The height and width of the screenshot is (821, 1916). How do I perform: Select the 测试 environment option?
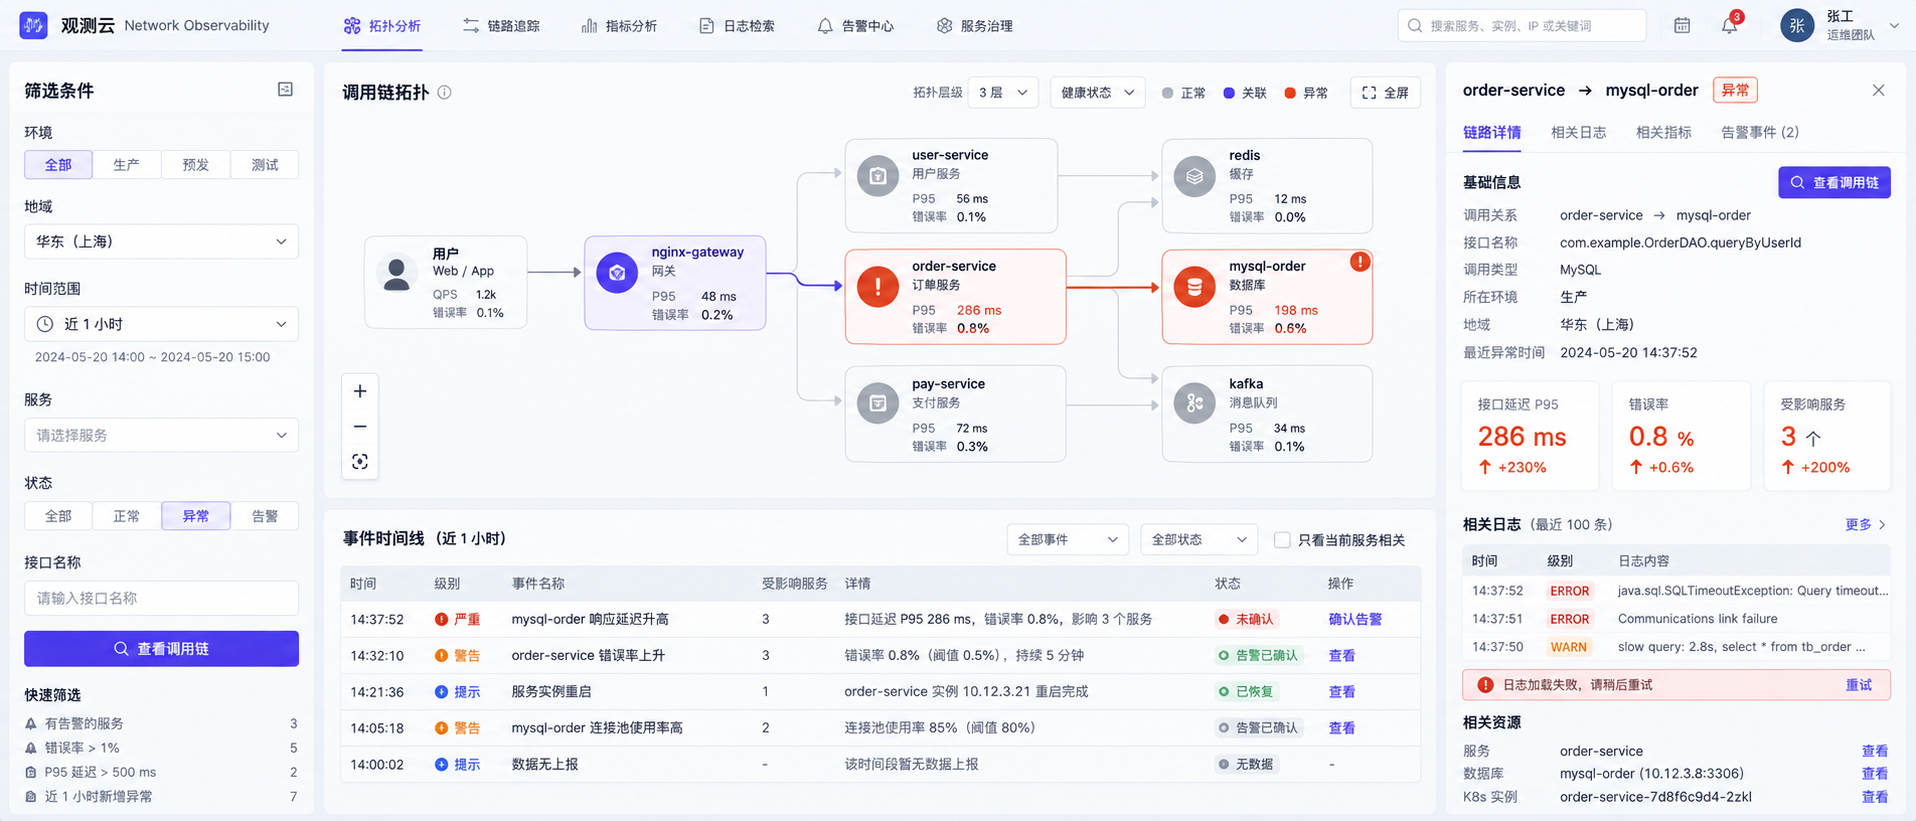click(x=264, y=164)
